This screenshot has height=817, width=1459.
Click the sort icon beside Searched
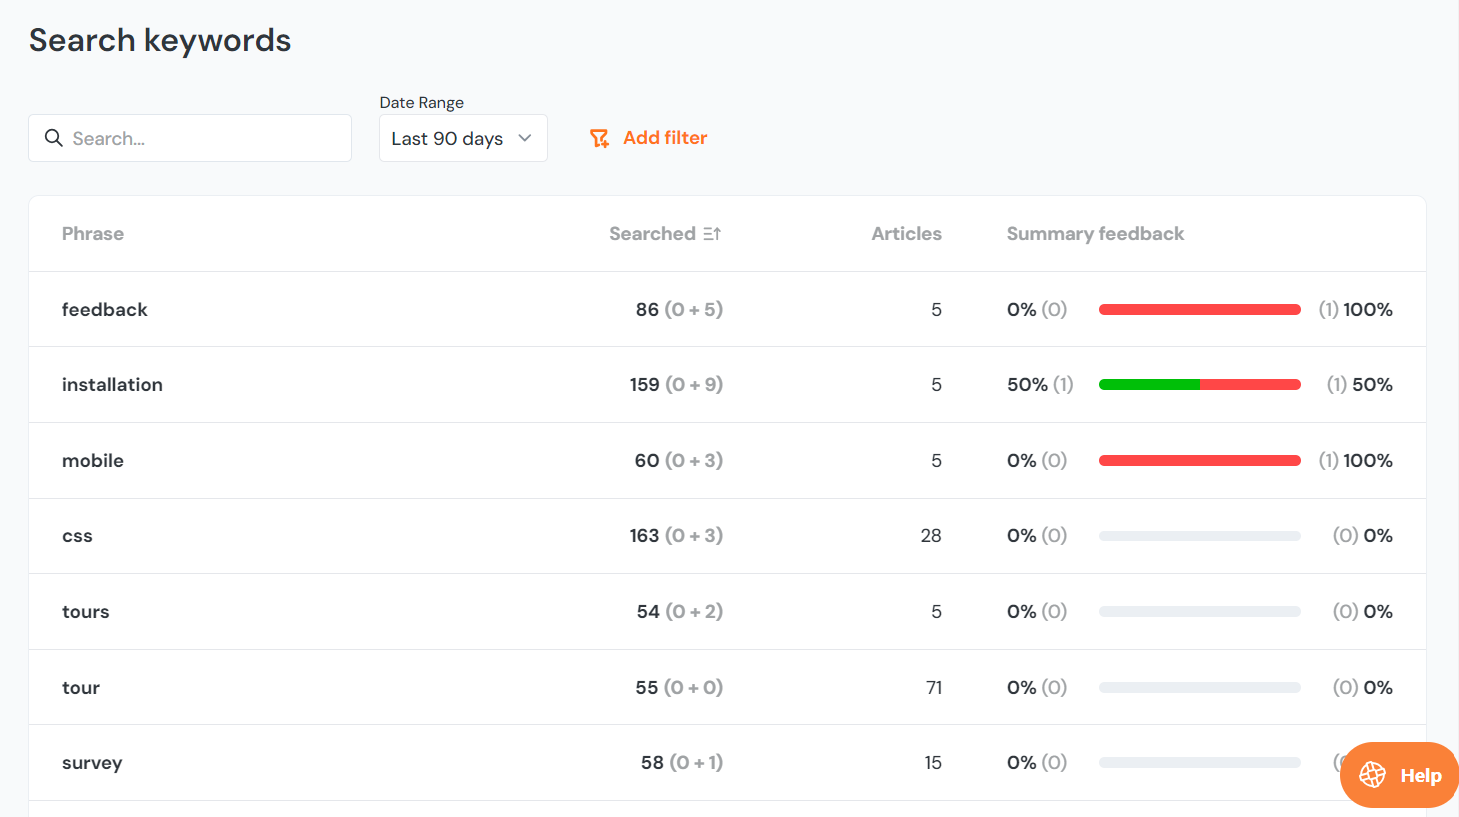[712, 234]
